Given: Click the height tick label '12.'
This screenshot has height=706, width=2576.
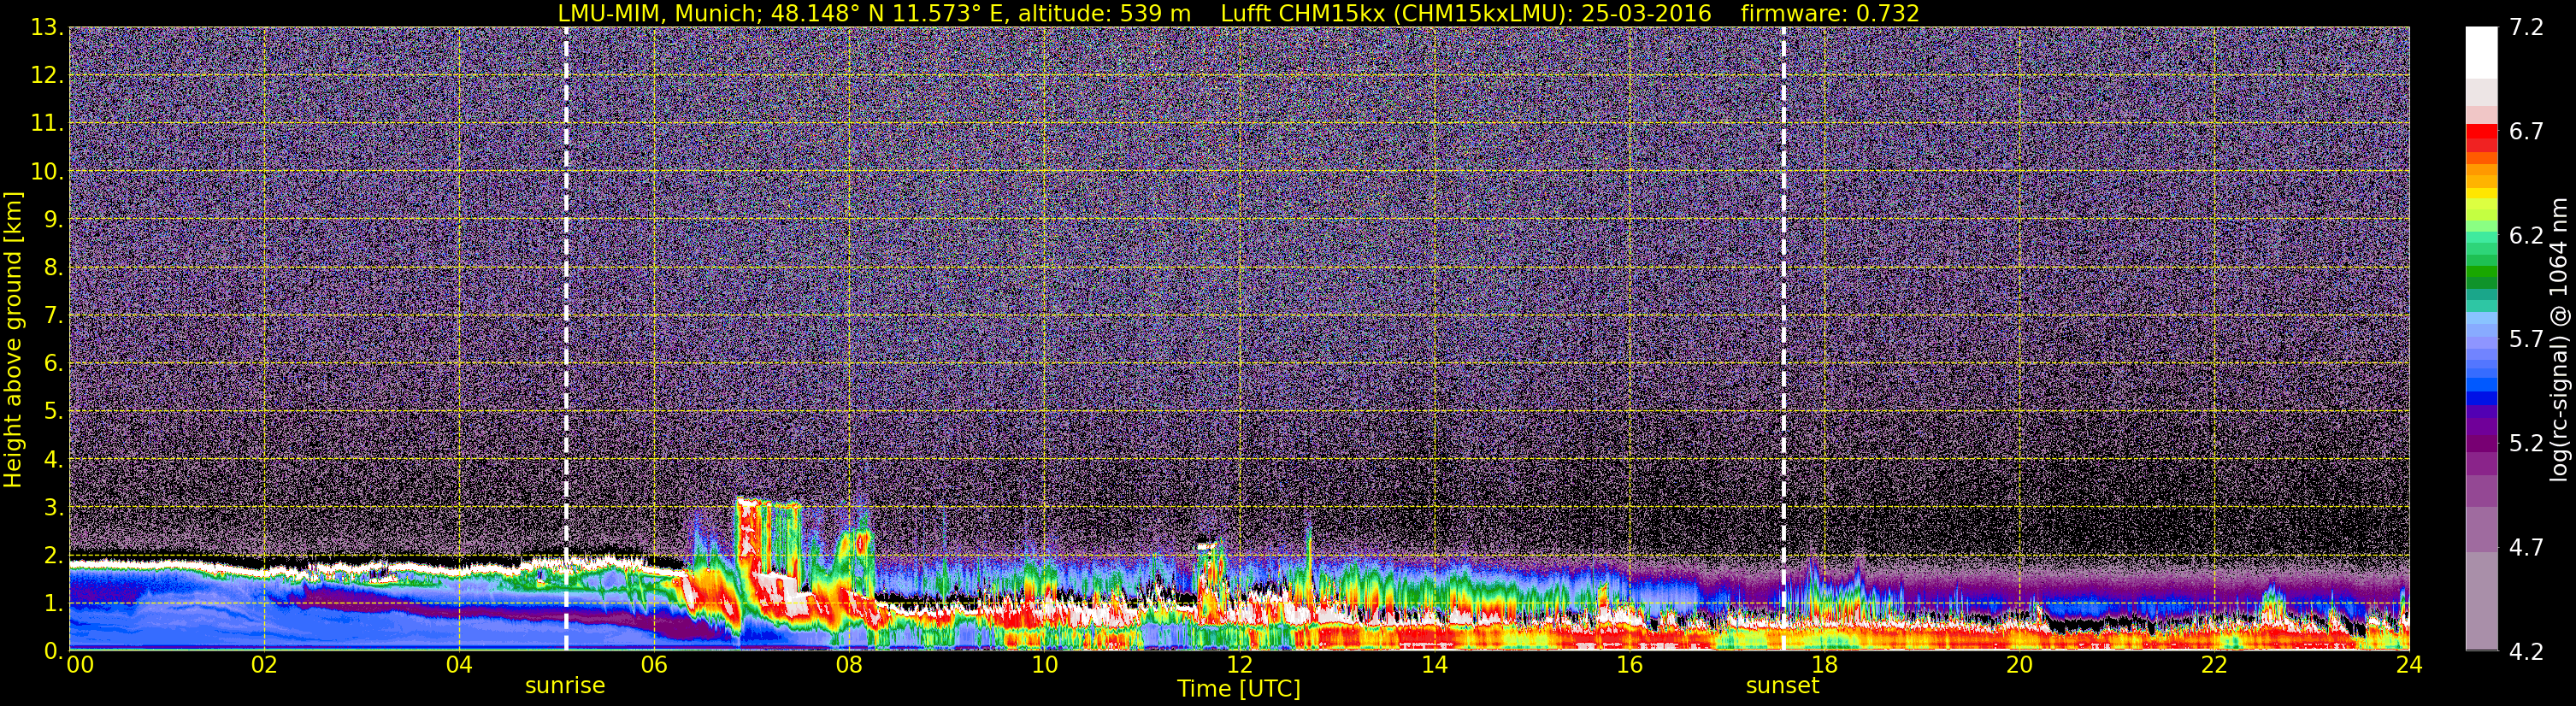Looking at the screenshot, I should tap(47, 75).
